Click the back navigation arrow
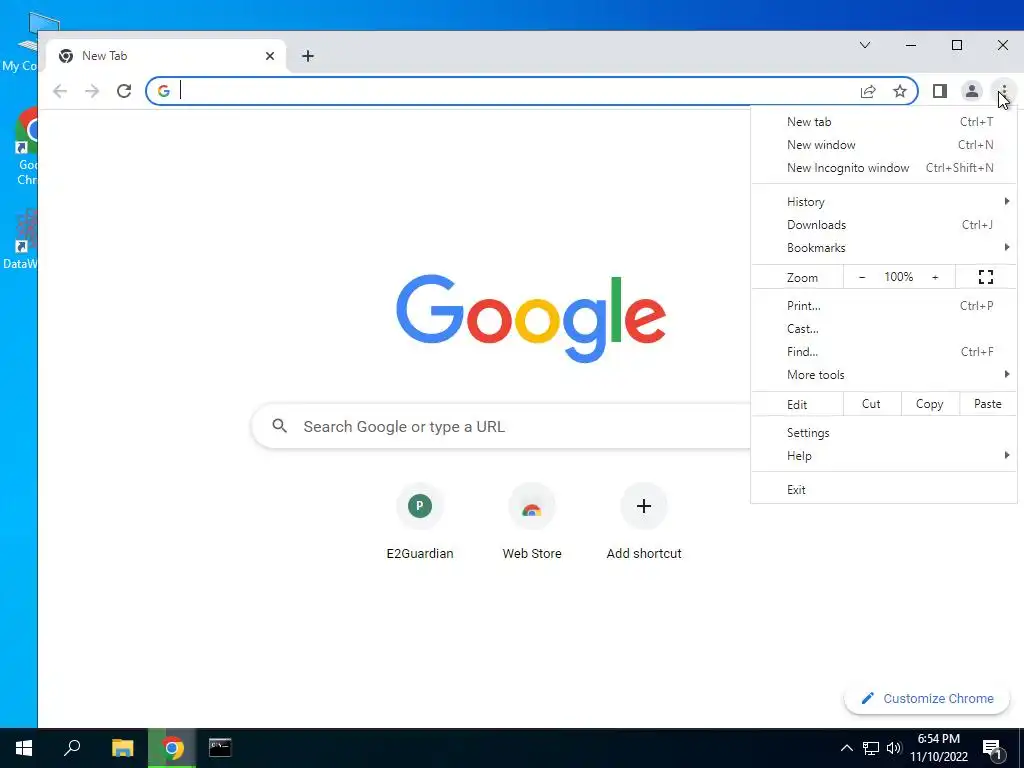Screen dimensions: 1024x768 60,91
